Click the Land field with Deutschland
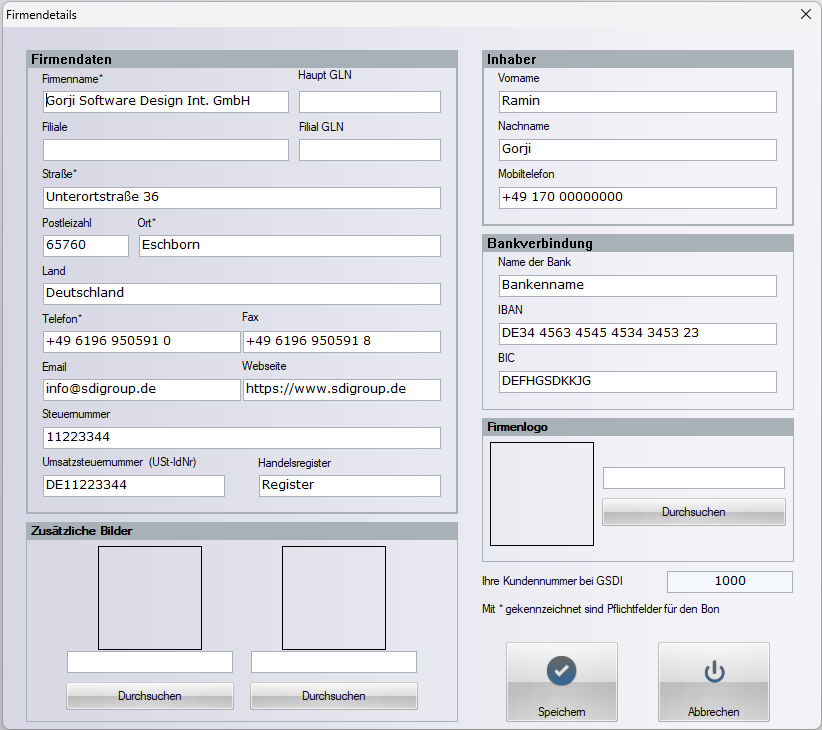 [x=242, y=294]
